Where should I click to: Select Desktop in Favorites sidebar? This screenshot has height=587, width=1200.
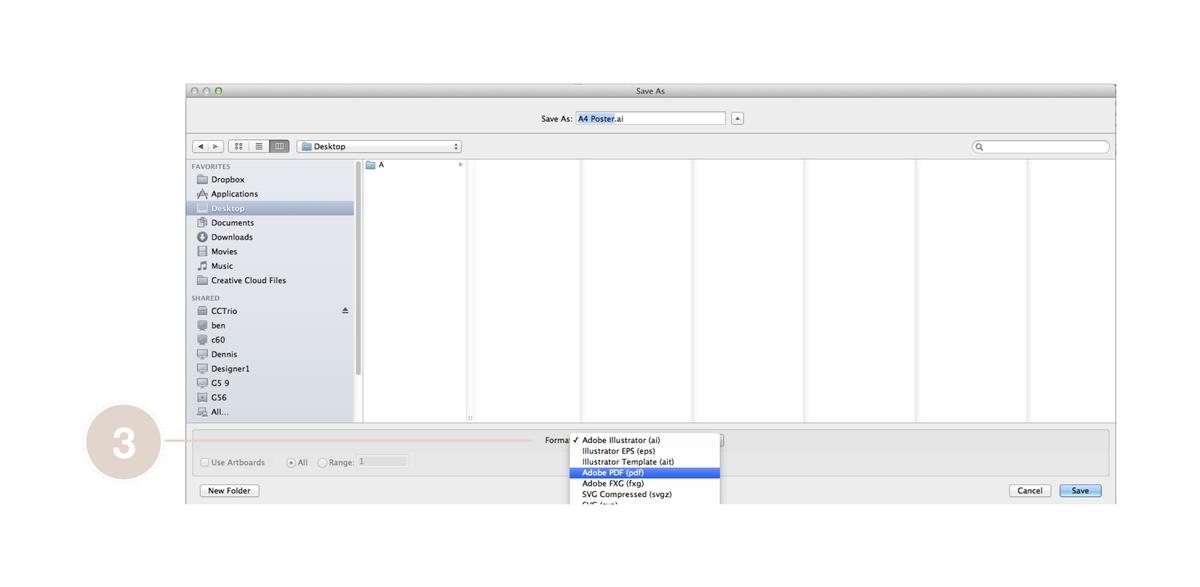click(x=269, y=208)
